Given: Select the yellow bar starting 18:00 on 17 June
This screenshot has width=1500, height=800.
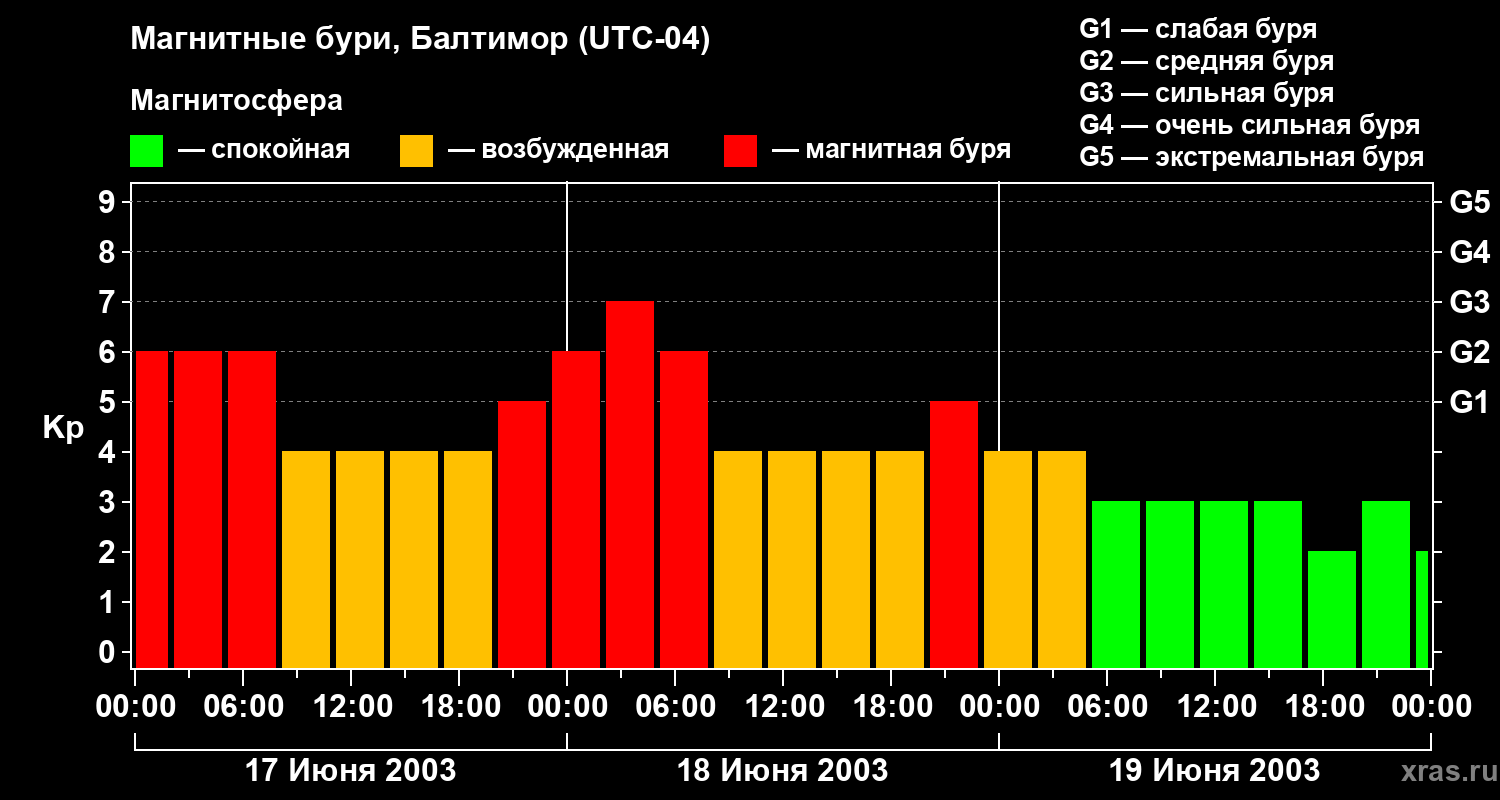Looking at the screenshot, I should pyautogui.click(x=468, y=559).
